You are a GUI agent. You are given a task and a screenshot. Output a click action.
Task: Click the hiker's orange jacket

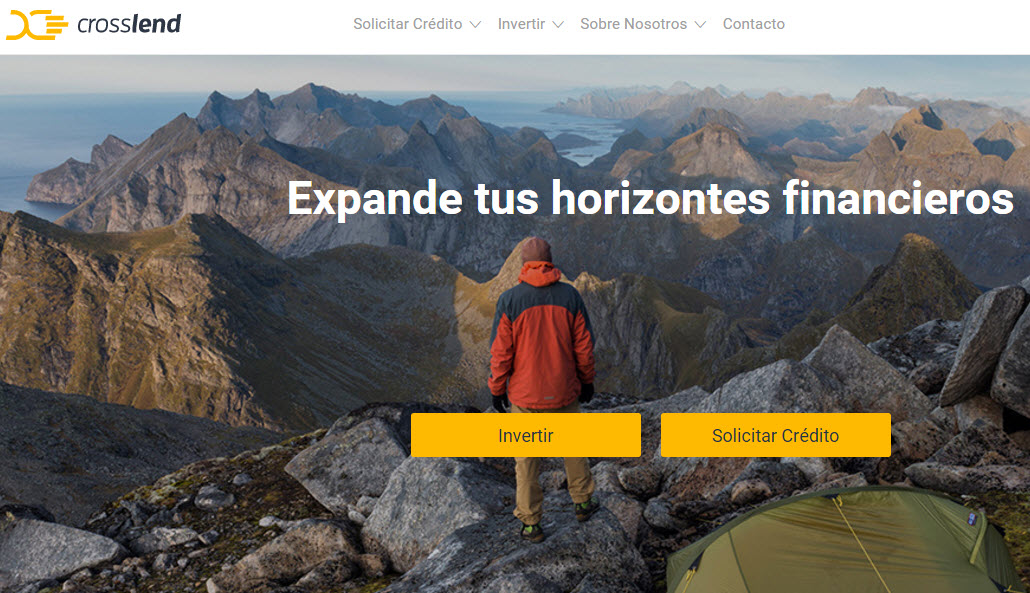(541, 336)
